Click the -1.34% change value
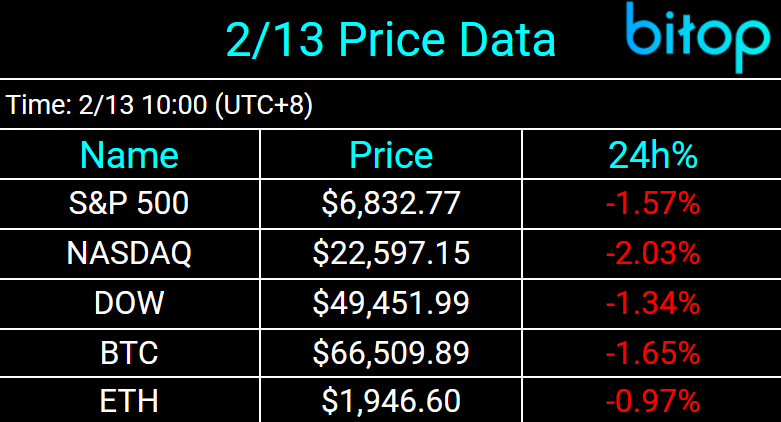 (x=652, y=303)
